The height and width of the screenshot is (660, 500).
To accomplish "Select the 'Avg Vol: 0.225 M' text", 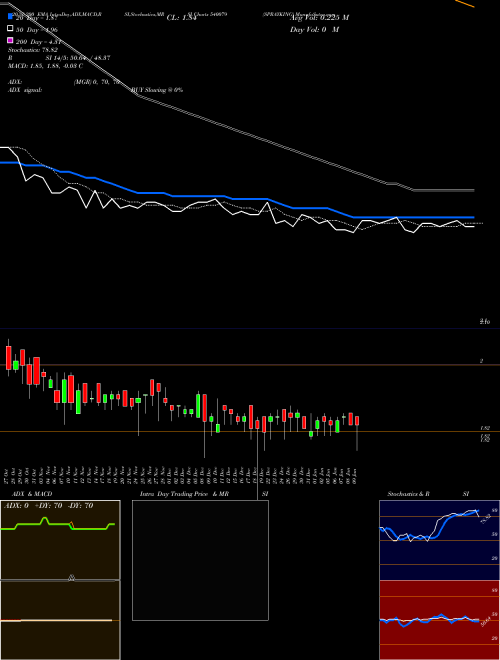I will [319, 18].
